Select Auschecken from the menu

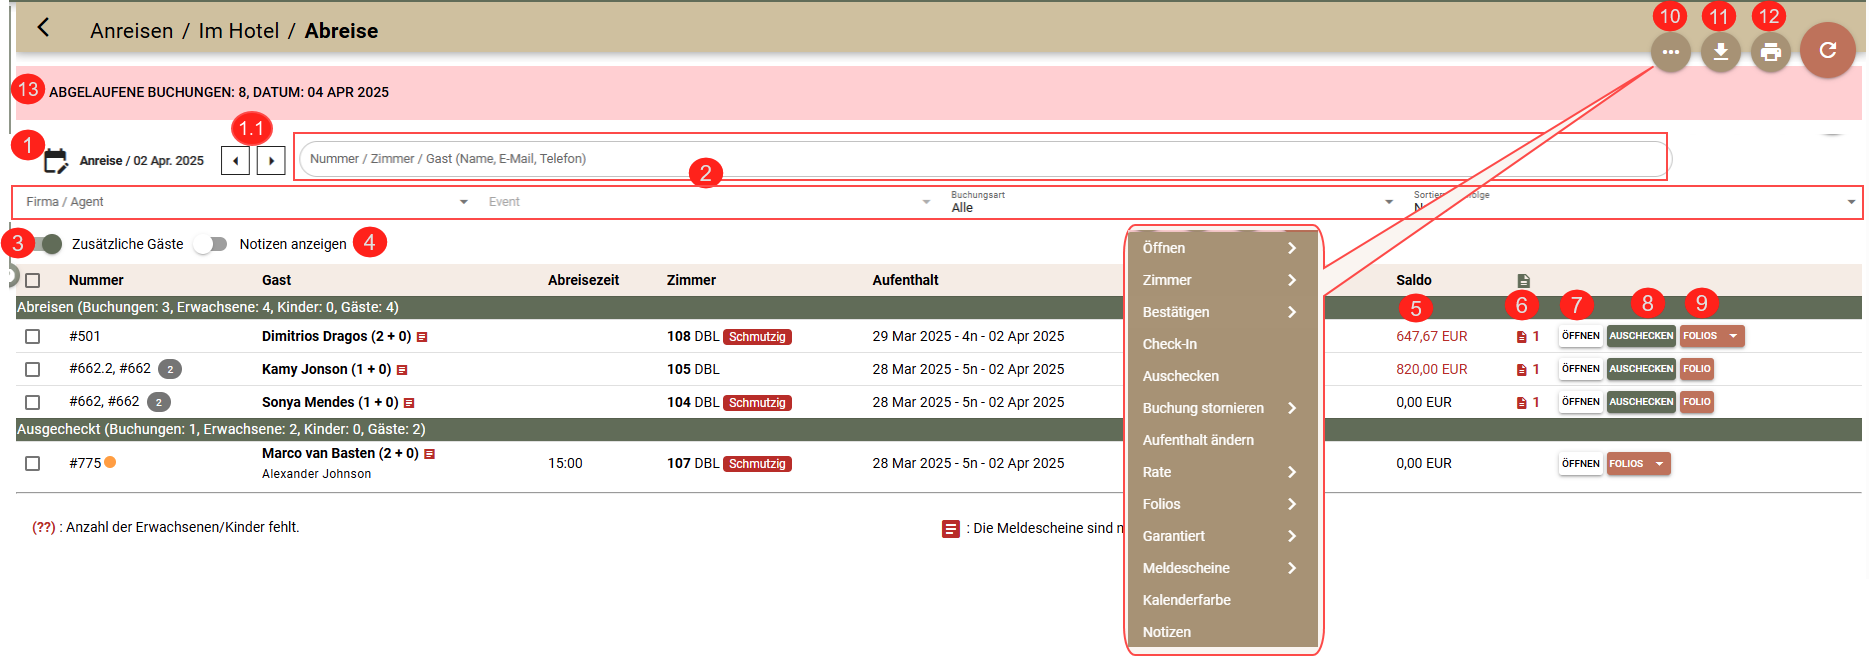tap(1221, 376)
